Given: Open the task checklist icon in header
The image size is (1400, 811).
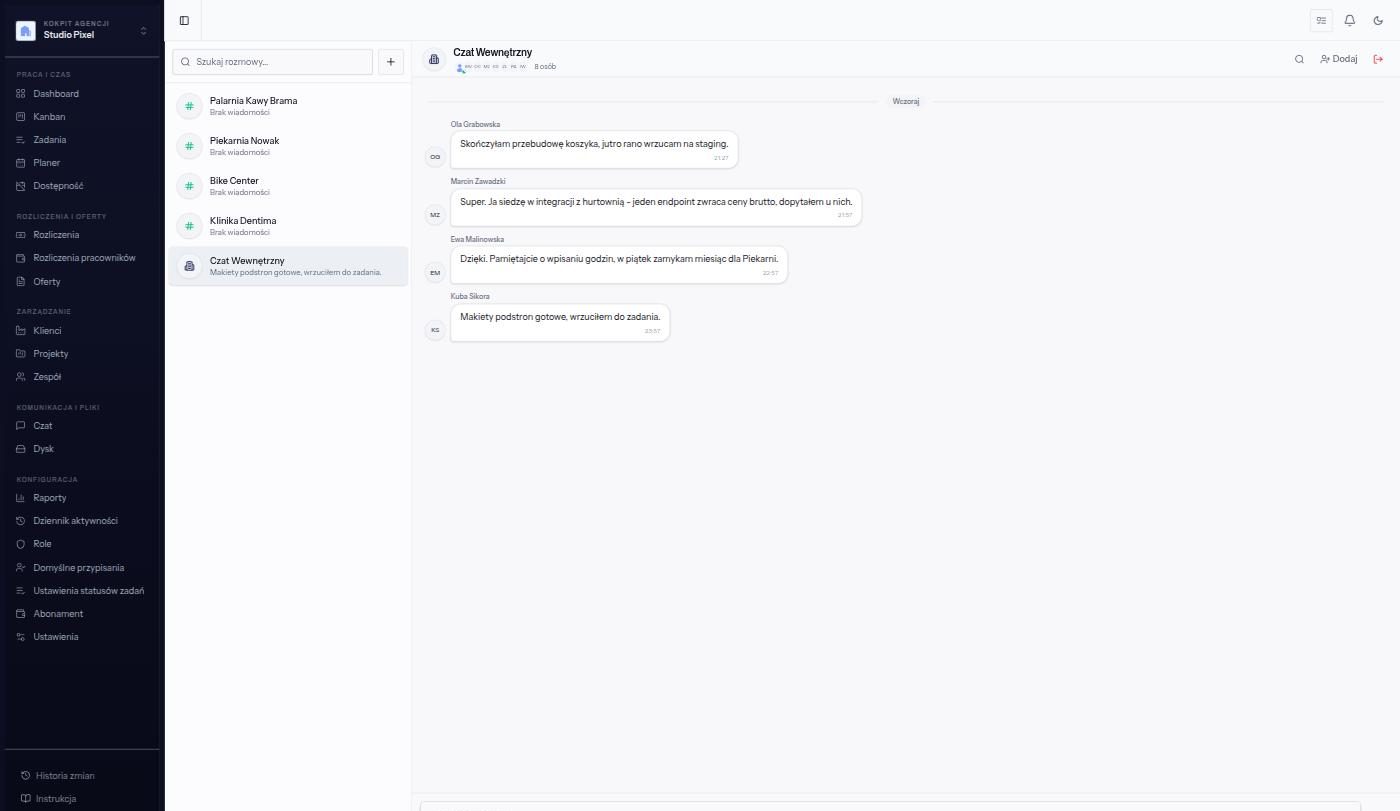Looking at the screenshot, I should (1321, 20).
